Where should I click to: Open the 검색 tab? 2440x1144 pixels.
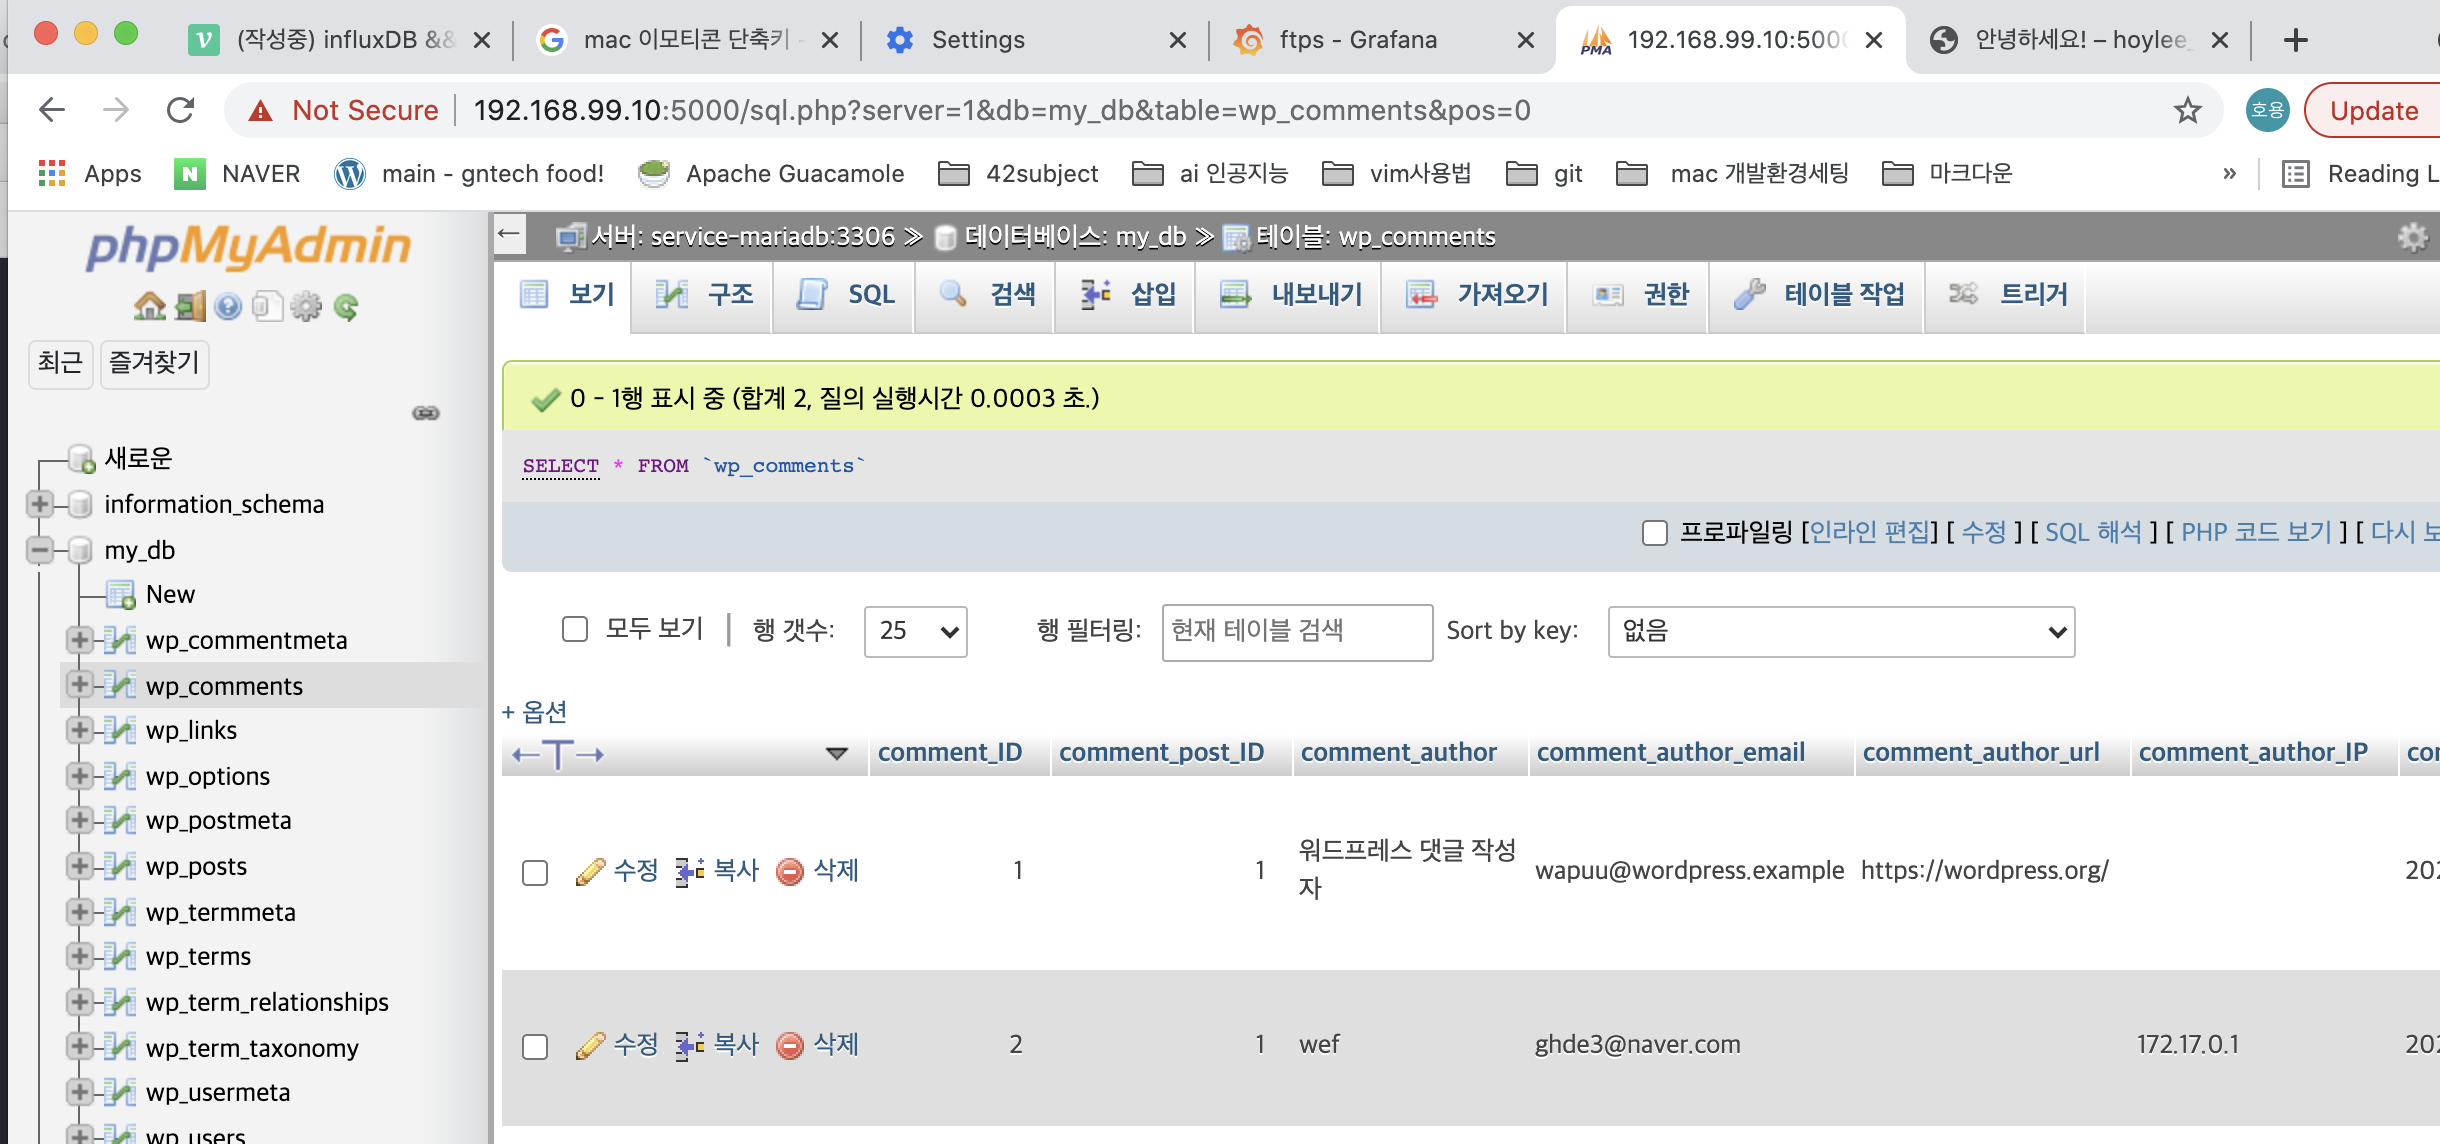click(x=986, y=295)
